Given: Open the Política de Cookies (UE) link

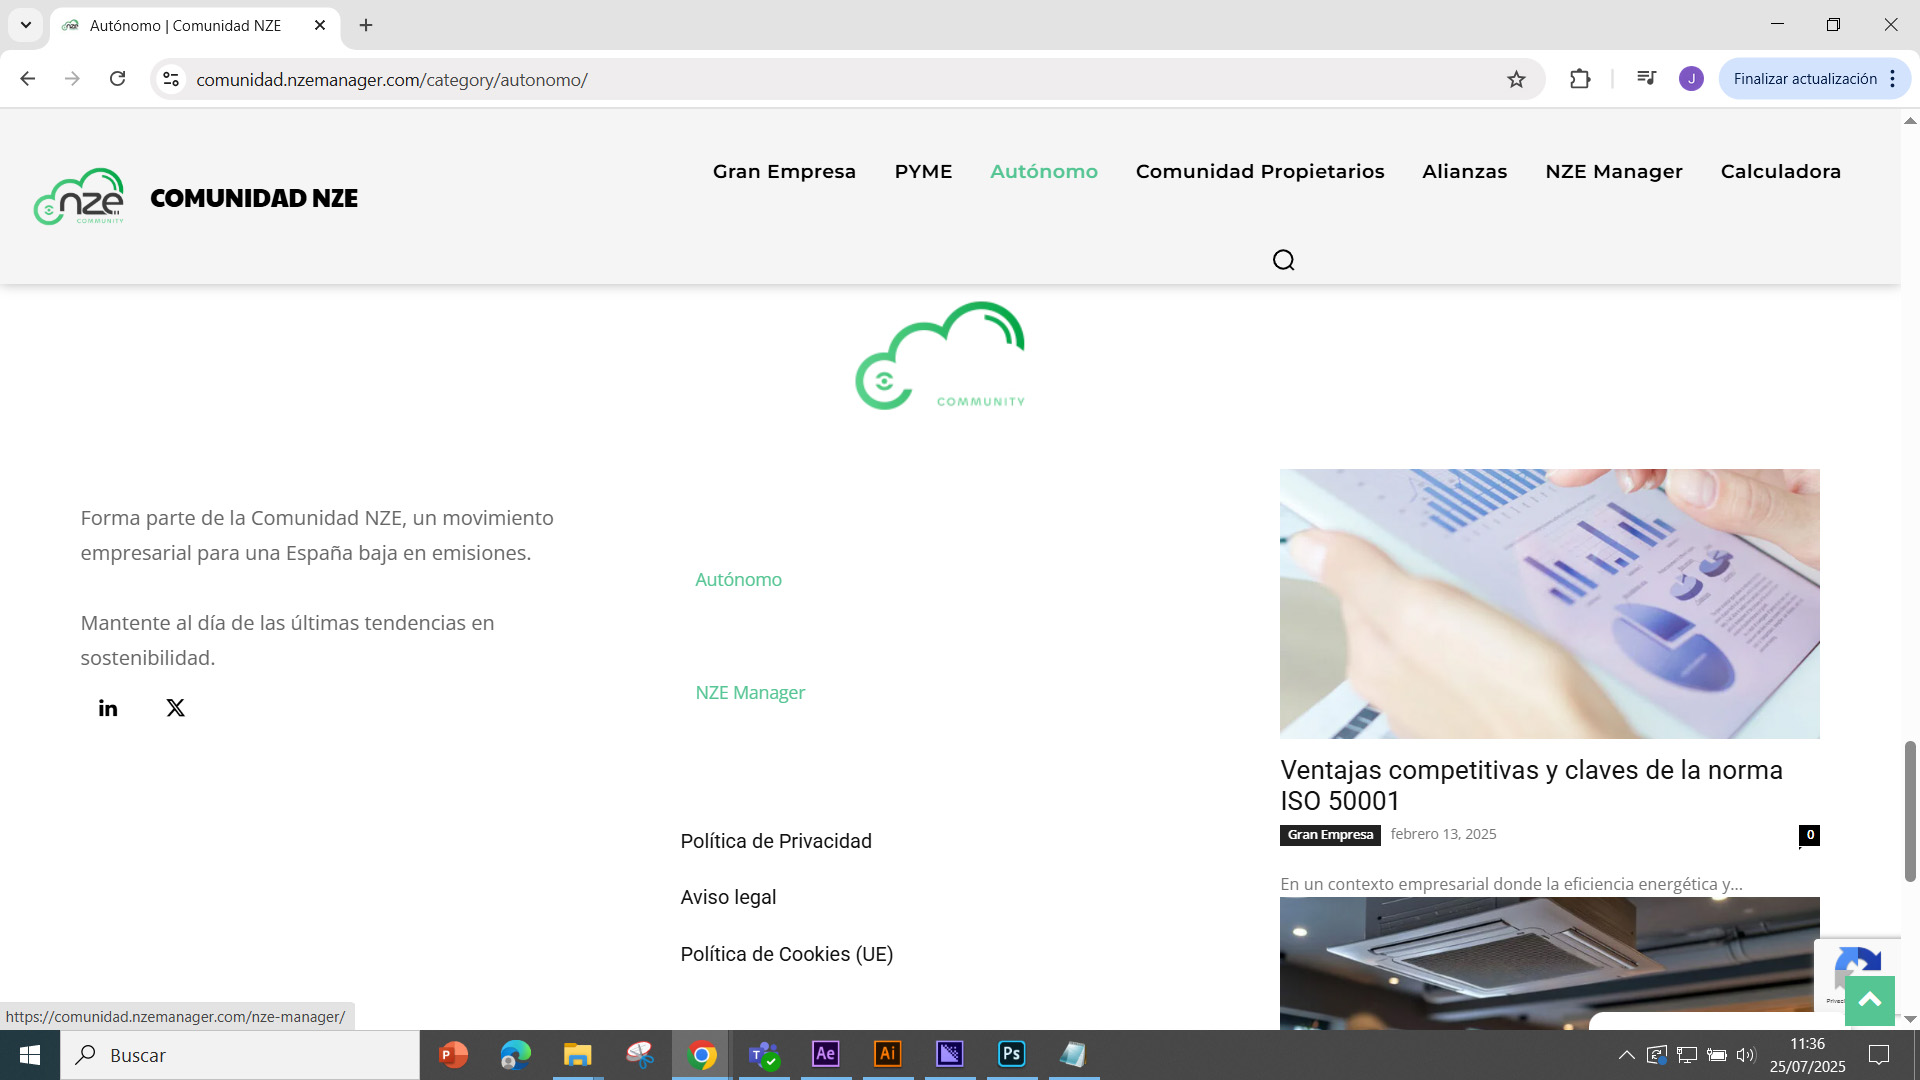Looking at the screenshot, I should tap(787, 955).
